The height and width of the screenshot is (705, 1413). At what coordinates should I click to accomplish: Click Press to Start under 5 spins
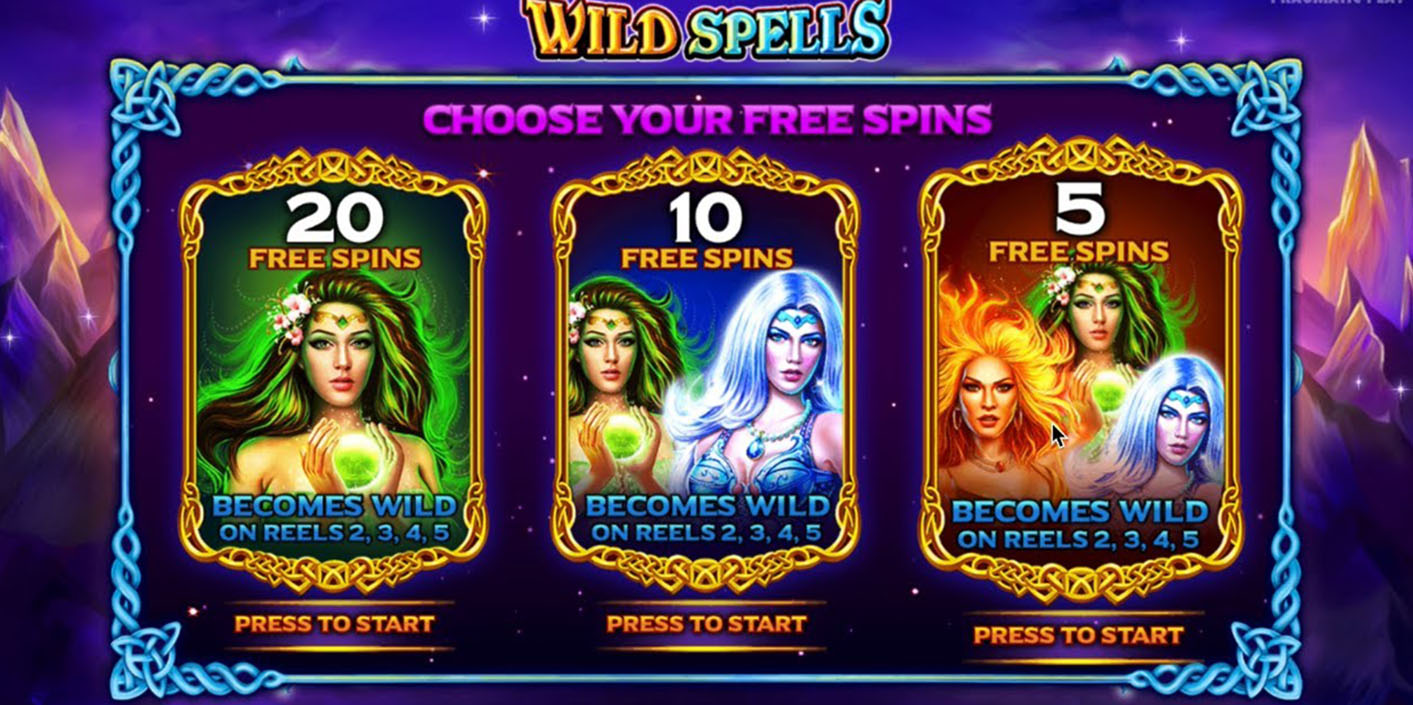1078,635
